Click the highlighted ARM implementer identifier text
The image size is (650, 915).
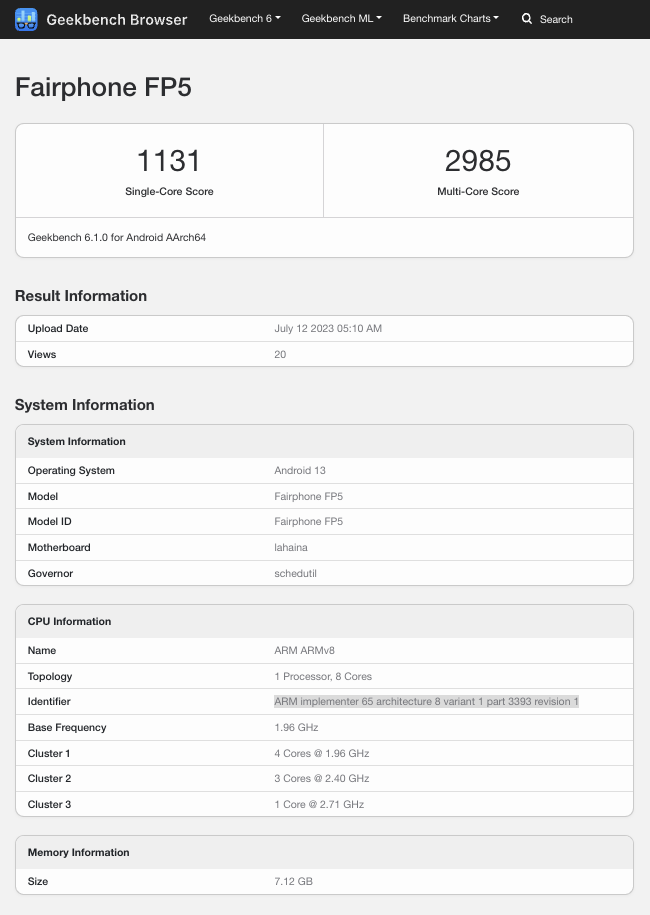tap(426, 702)
